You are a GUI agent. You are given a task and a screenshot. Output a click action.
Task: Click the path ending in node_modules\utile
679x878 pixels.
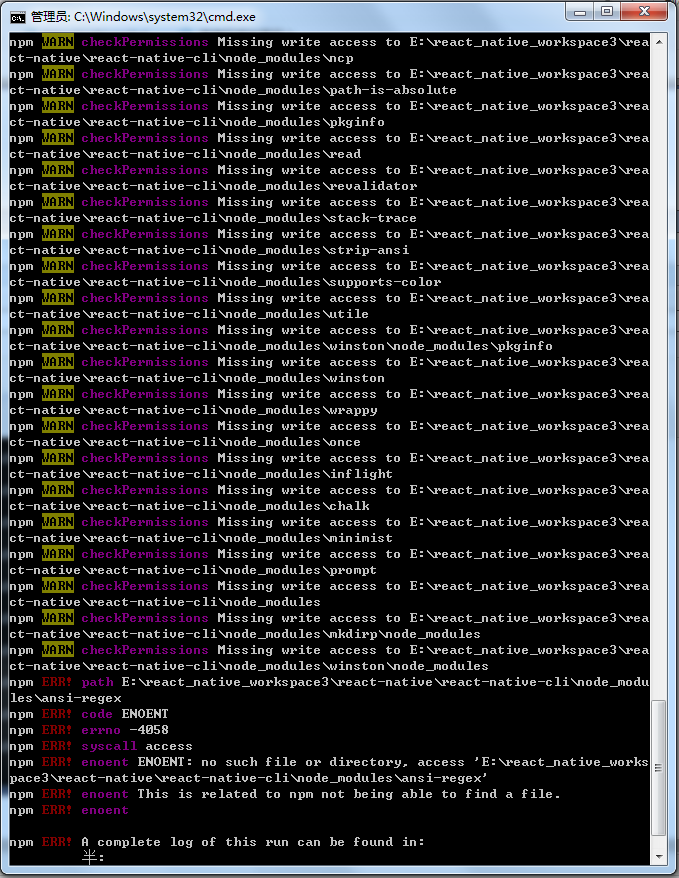pos(189,314)
